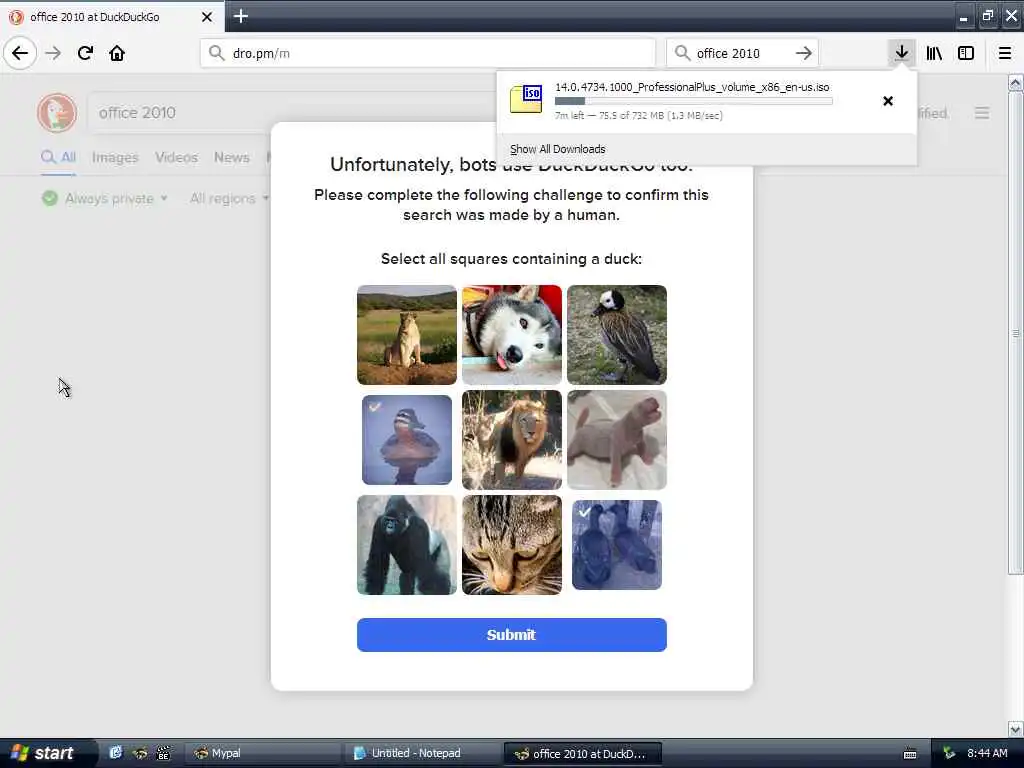Image resolution: width=1024 pixels, height=768 pixels.
Task: Select the male lion image square
Action: [511, 440]
